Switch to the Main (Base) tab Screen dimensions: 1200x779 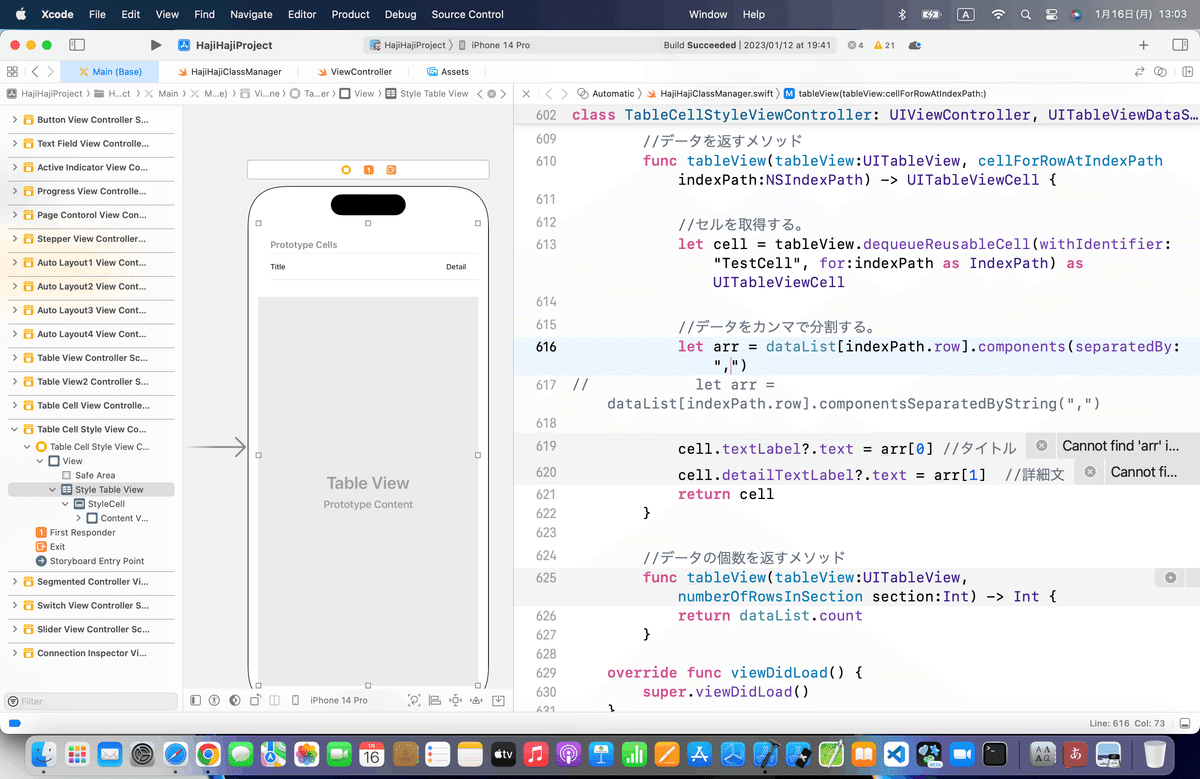[110, 72]
